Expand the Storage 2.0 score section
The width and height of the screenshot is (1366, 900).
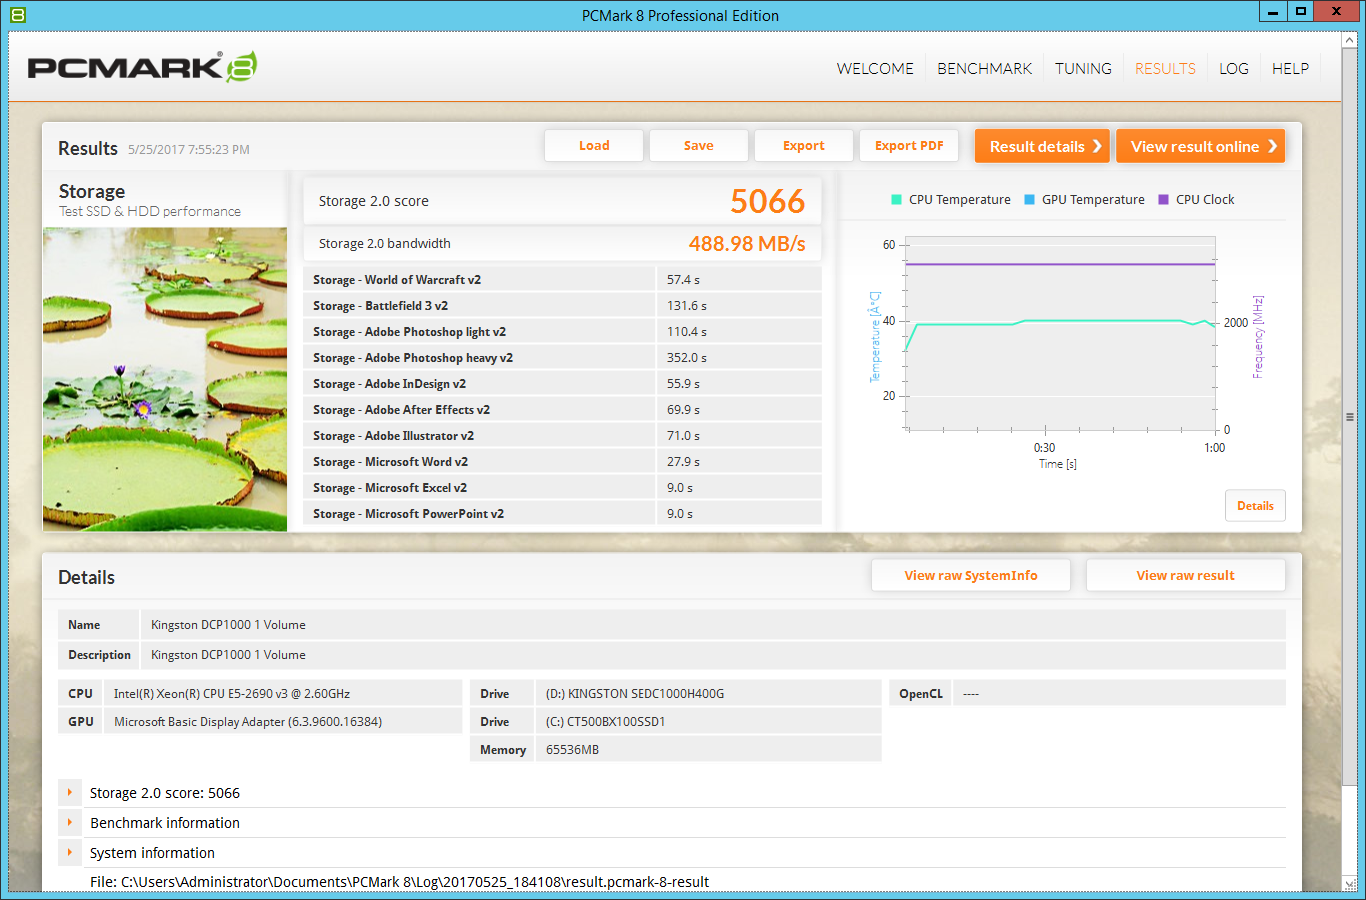point(69,793)
